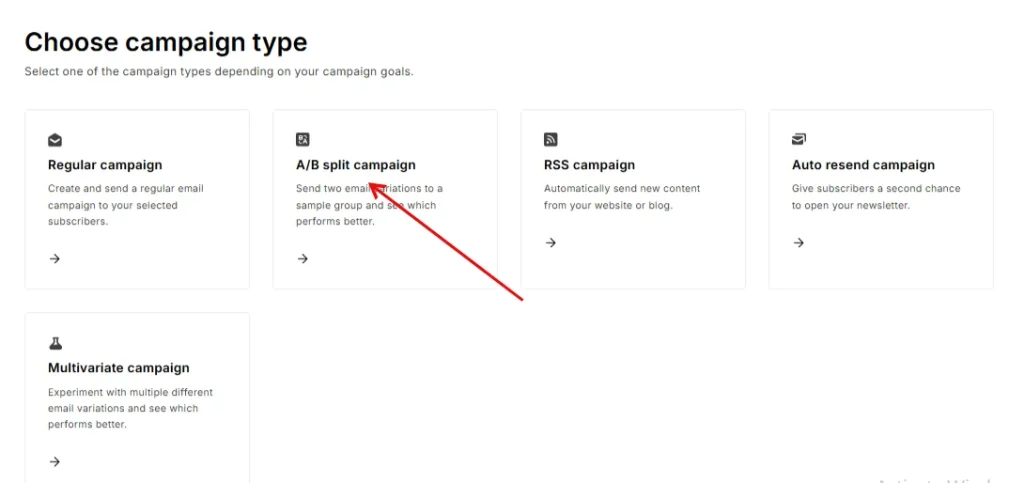Open the RSS campaign title
Viewport: 1024px width, 483px height.
(x=589, y=165)
